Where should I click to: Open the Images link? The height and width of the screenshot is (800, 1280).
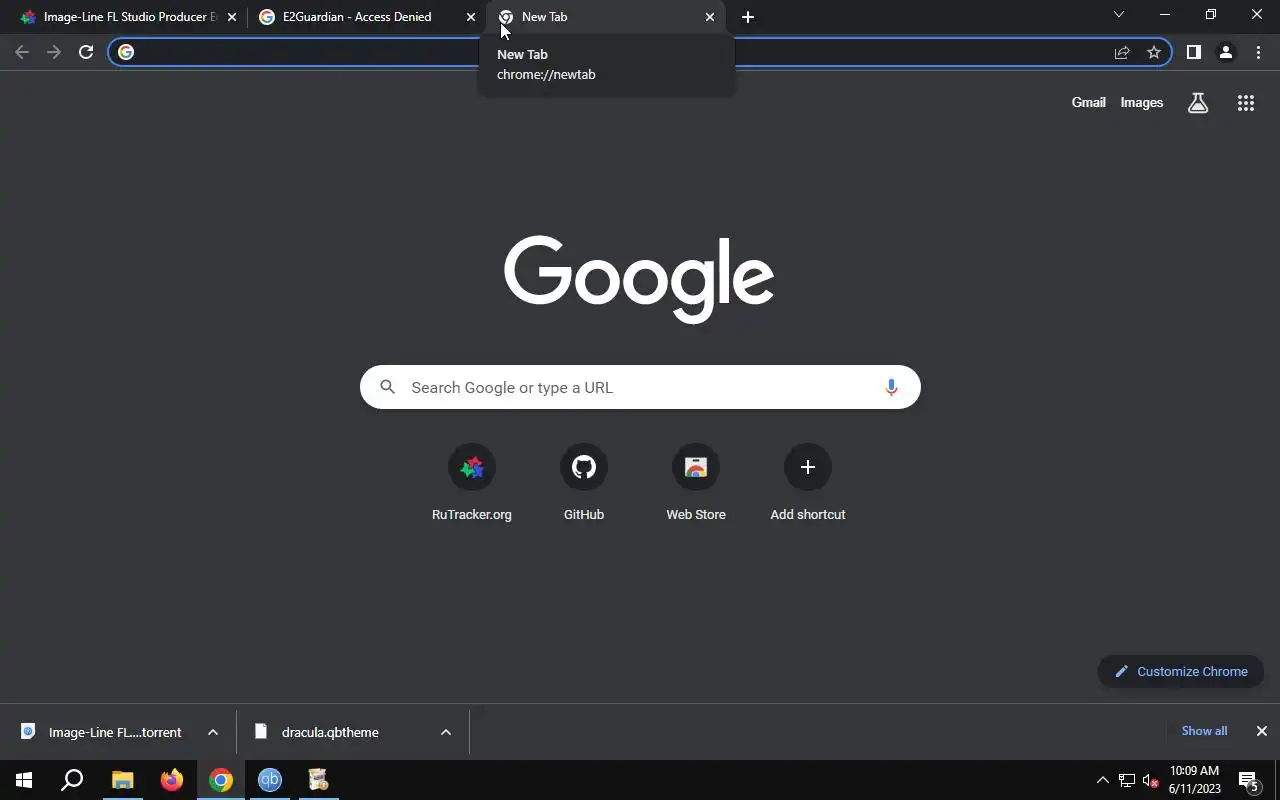click(x=1142, y=102)
